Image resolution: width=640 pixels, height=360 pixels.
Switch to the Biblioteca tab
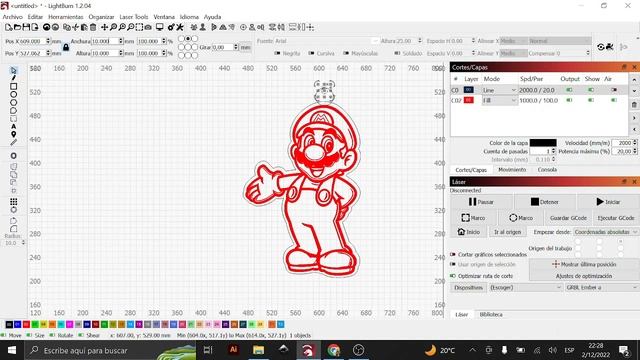tap(491, 315)
